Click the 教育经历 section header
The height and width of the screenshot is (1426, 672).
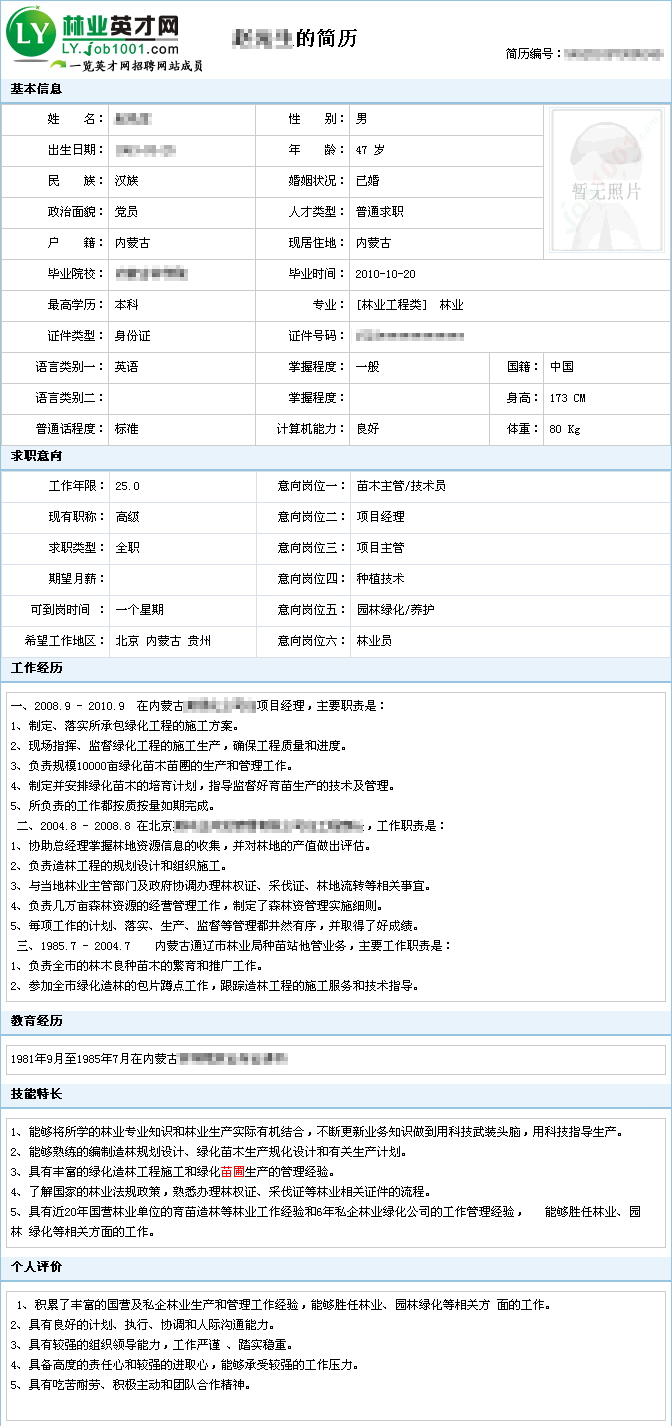click(36, 1021)
